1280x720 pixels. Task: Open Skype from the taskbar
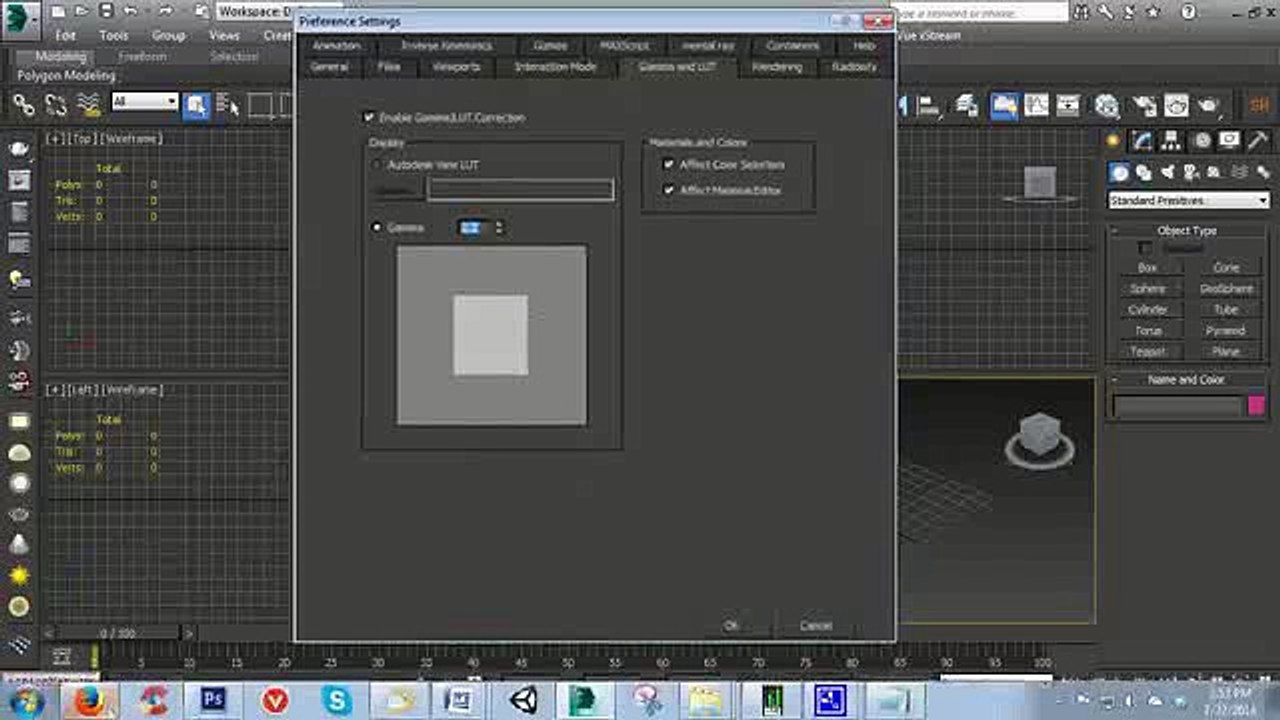click(337, 700)
